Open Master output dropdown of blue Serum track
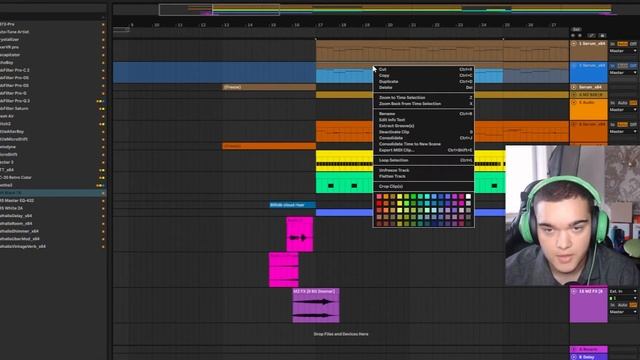The width and height of the screenshot is (640, 360). point(623,73)
